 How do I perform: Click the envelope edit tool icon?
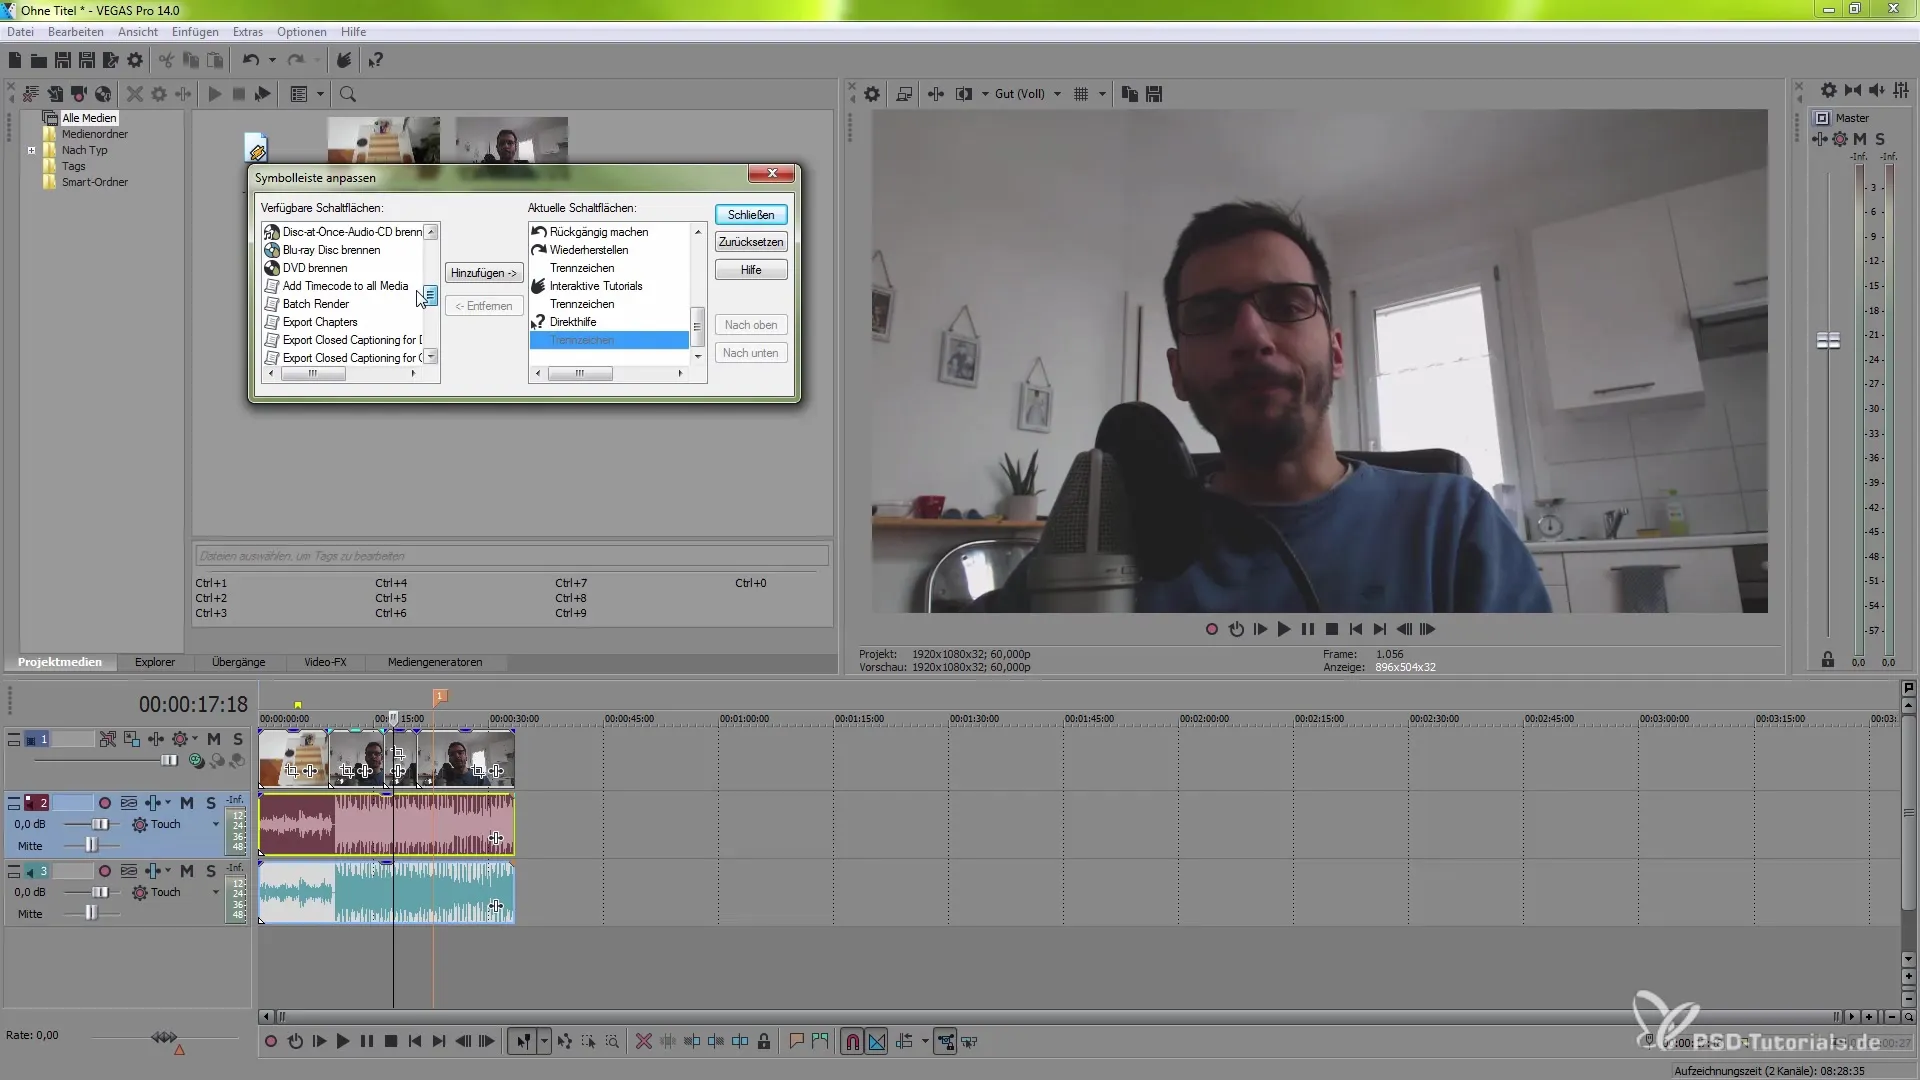[x=565, y=1042]
